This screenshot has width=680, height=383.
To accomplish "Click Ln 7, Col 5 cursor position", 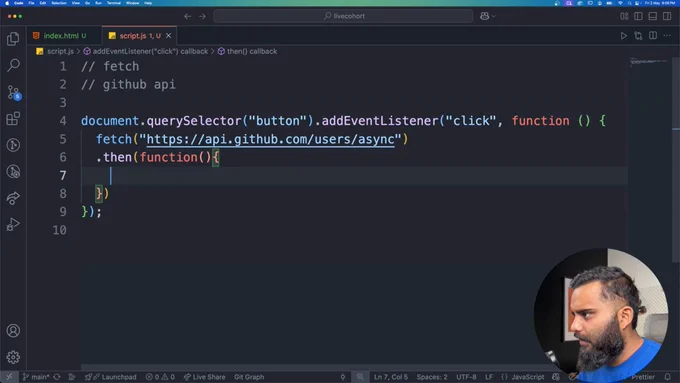I will [391, 377].
